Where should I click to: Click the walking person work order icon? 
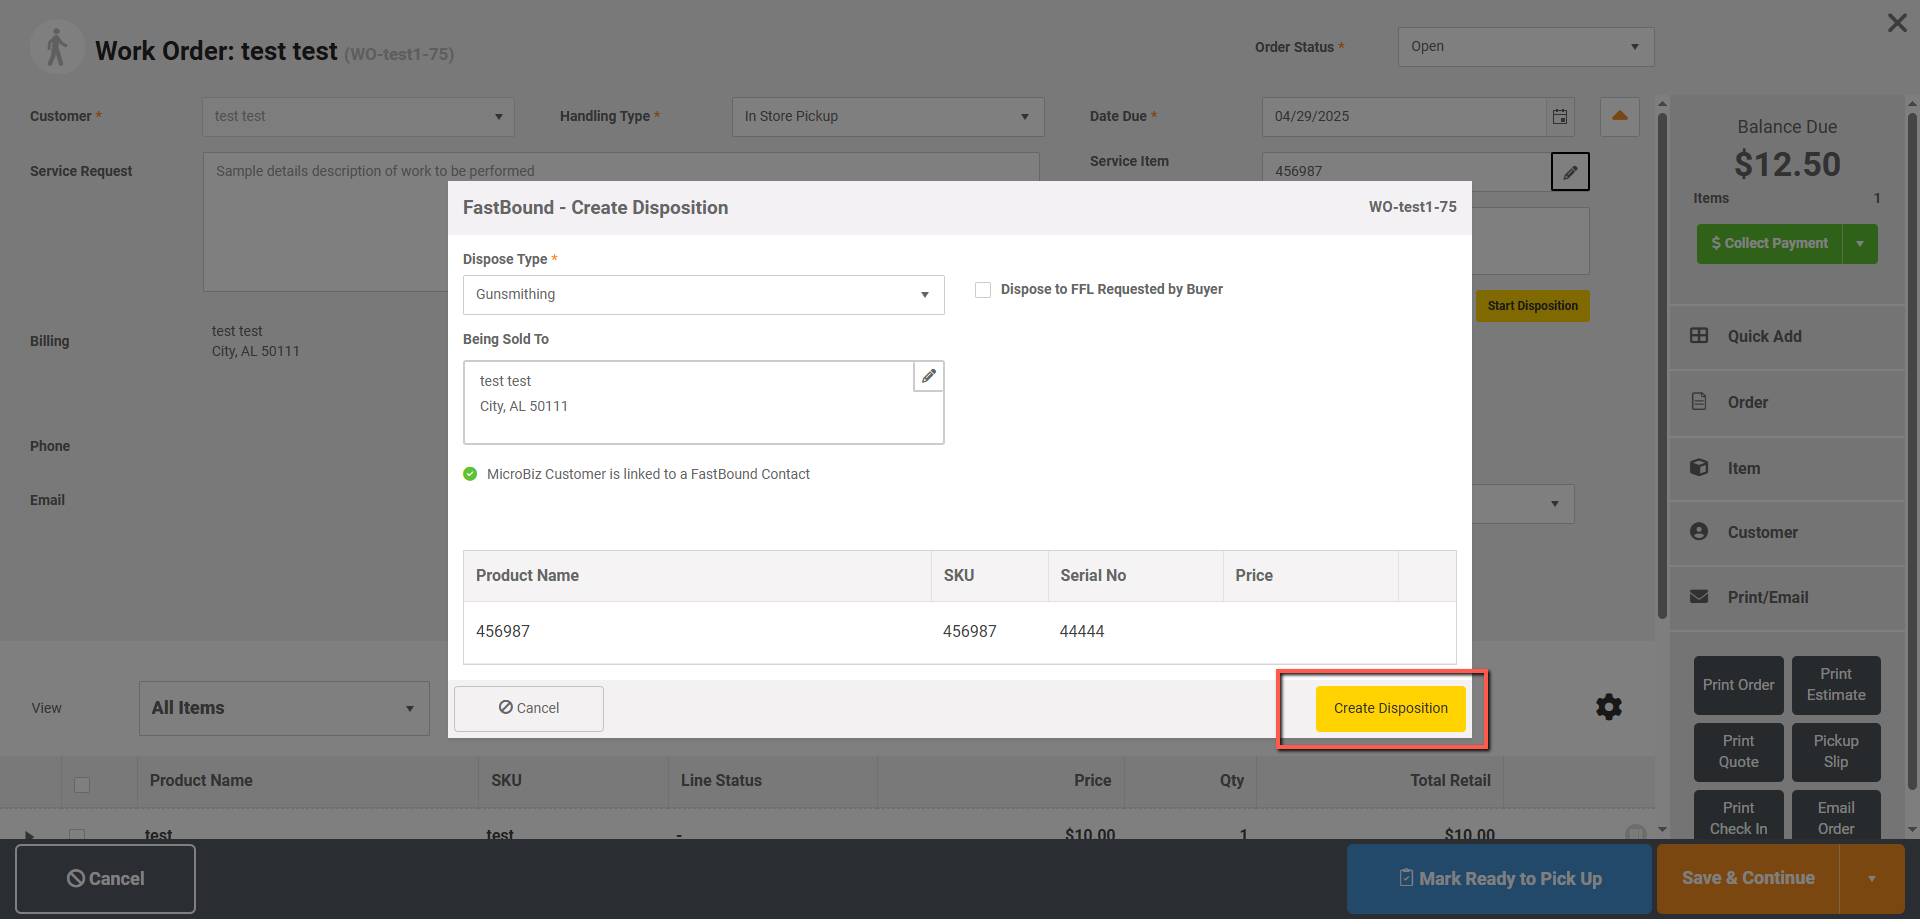57,47
